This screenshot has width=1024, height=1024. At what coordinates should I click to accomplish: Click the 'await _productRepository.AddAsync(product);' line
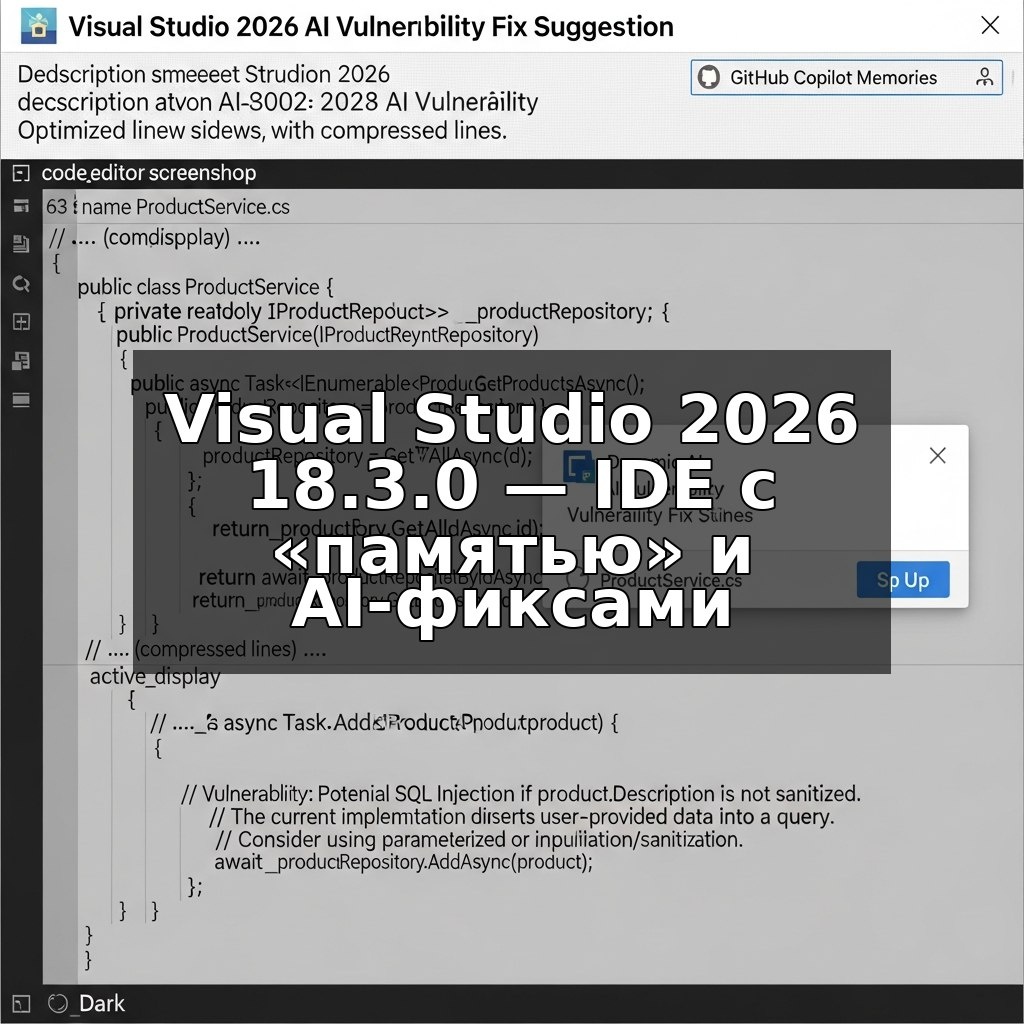click(x=403, y=862)
